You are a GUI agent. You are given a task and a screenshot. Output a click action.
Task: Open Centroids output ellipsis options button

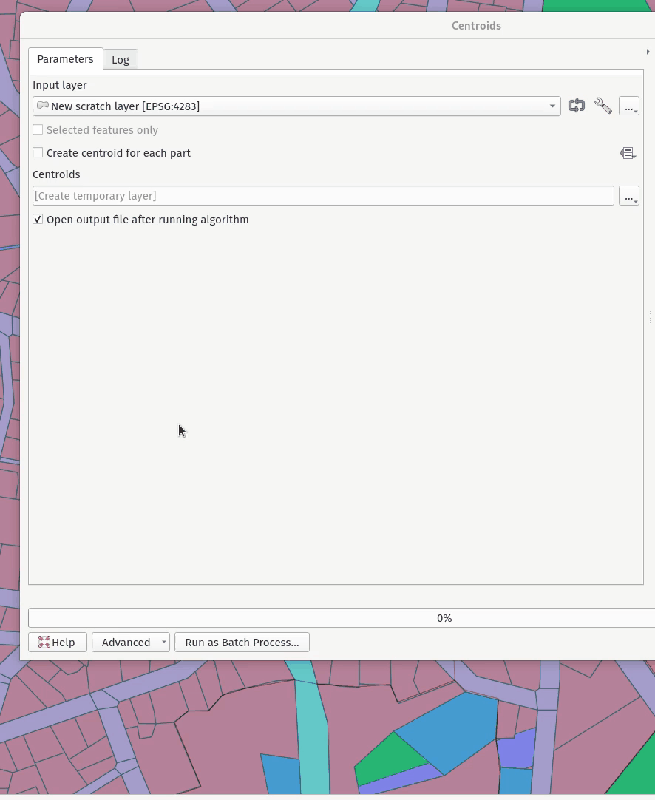(x=630, y=197)
